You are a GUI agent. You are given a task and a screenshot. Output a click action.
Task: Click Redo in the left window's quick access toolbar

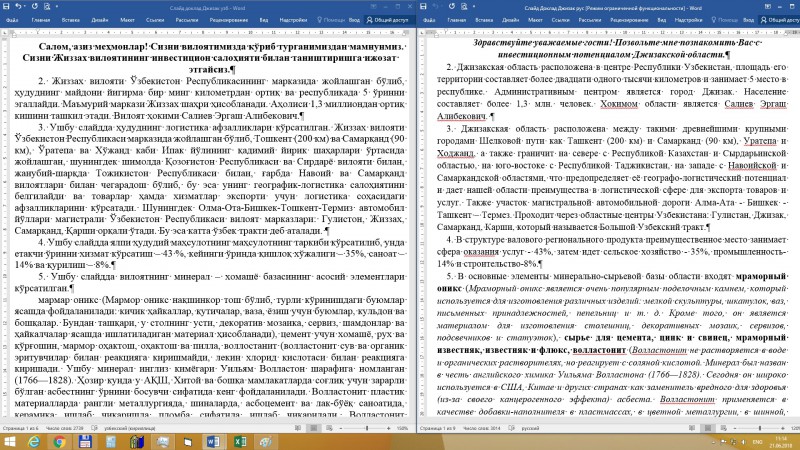[35, 7]
